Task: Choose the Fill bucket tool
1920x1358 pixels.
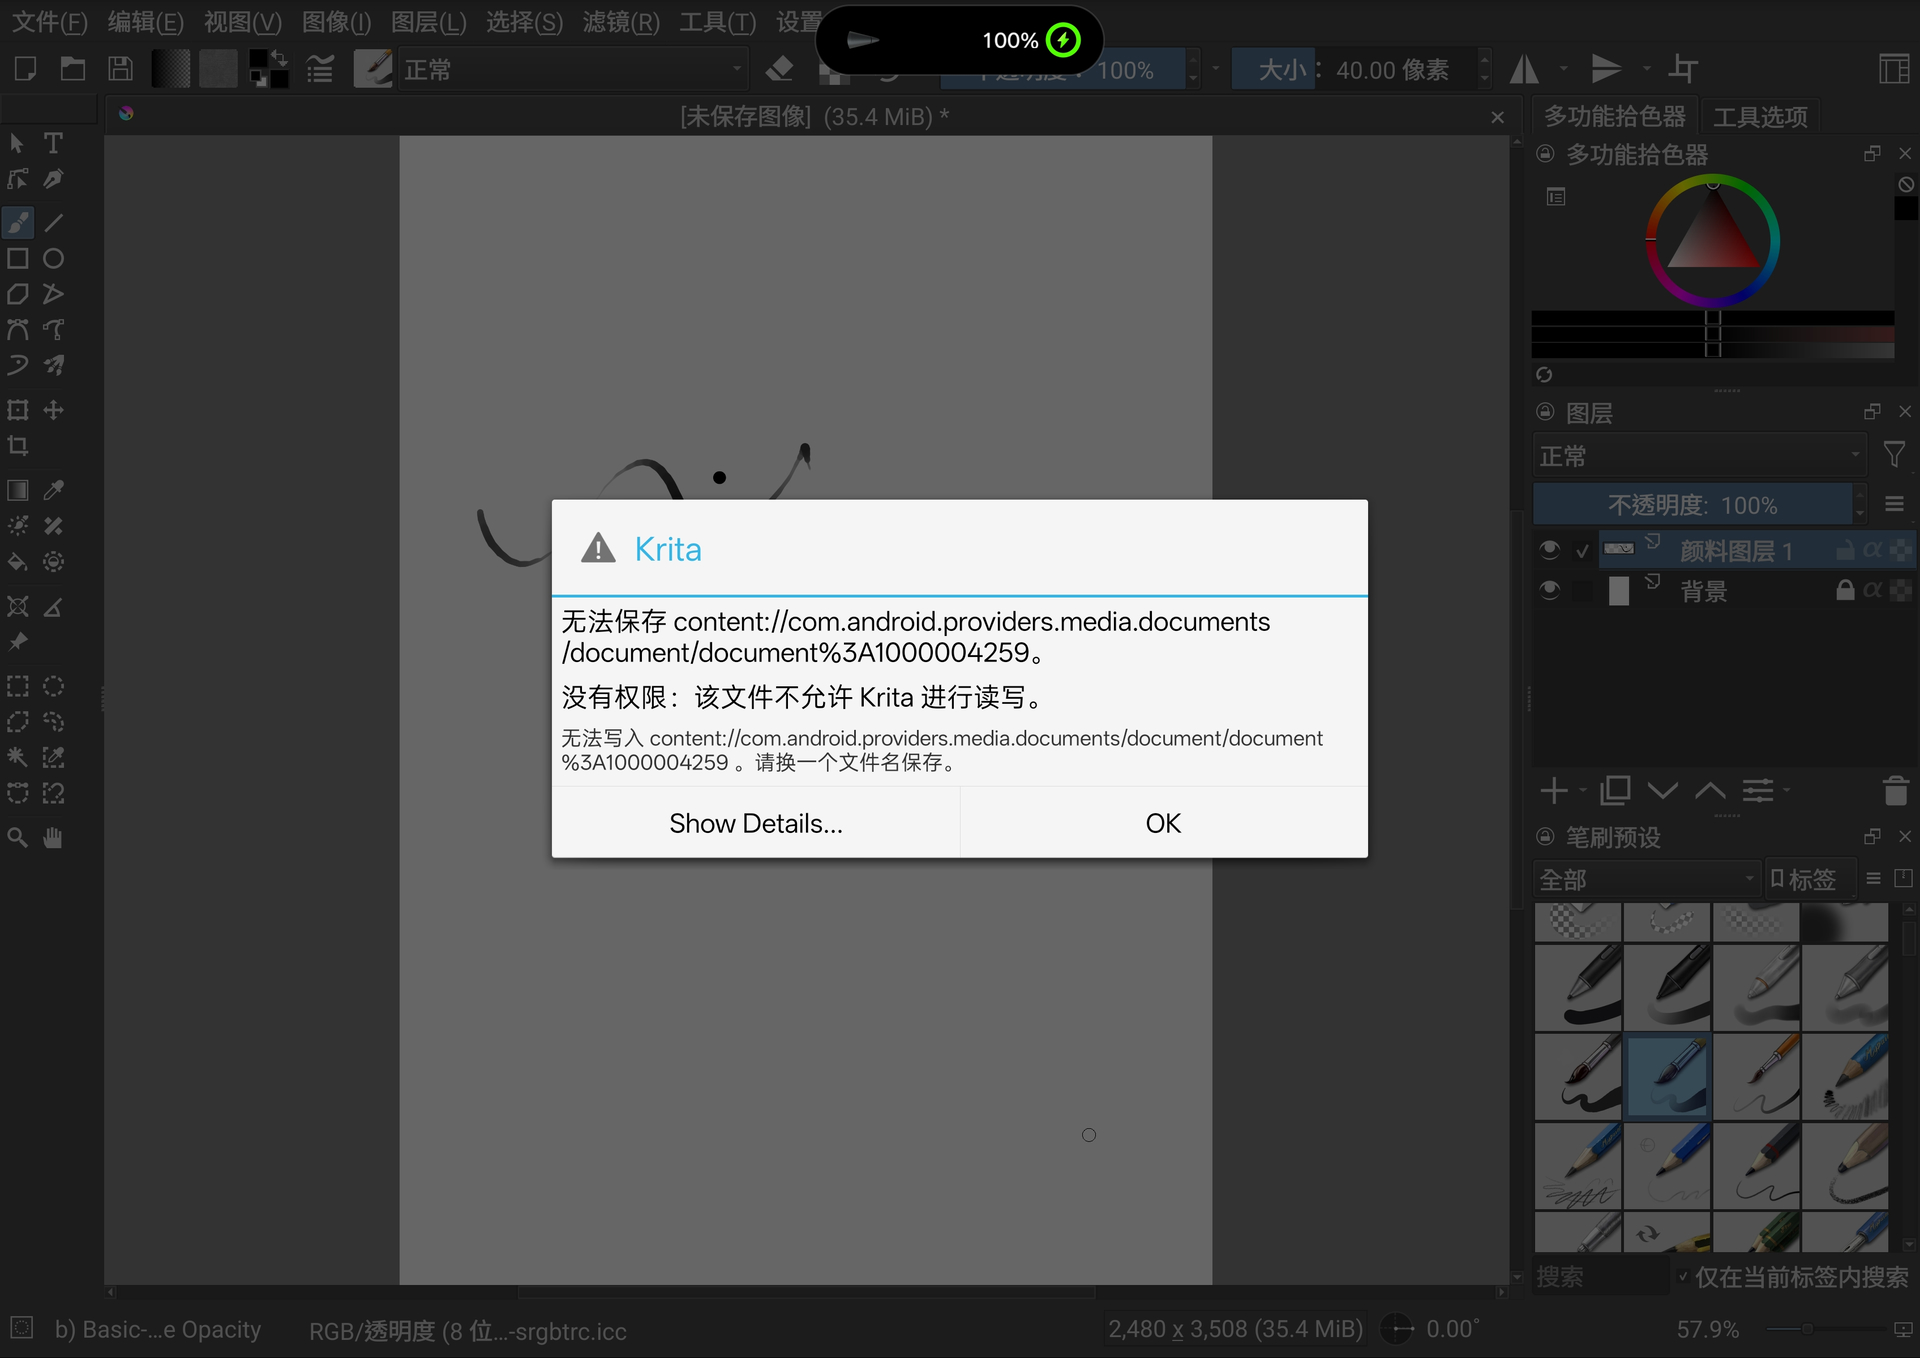Action: [x=18, y=562]
